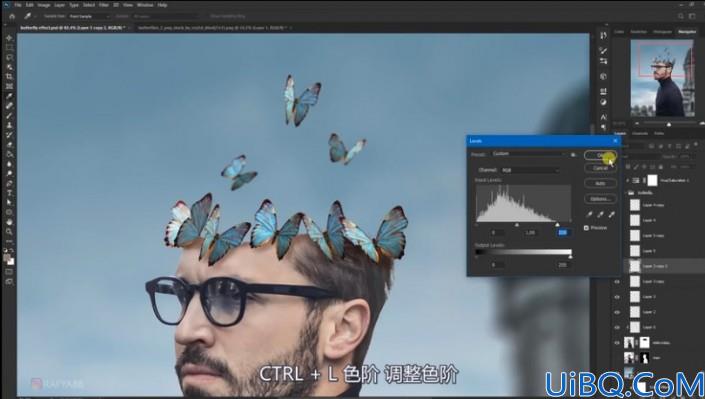This screenshot has width=705, height=399.
Task: Select the Rectangular Marquee tool
Action: click(9, 48)
